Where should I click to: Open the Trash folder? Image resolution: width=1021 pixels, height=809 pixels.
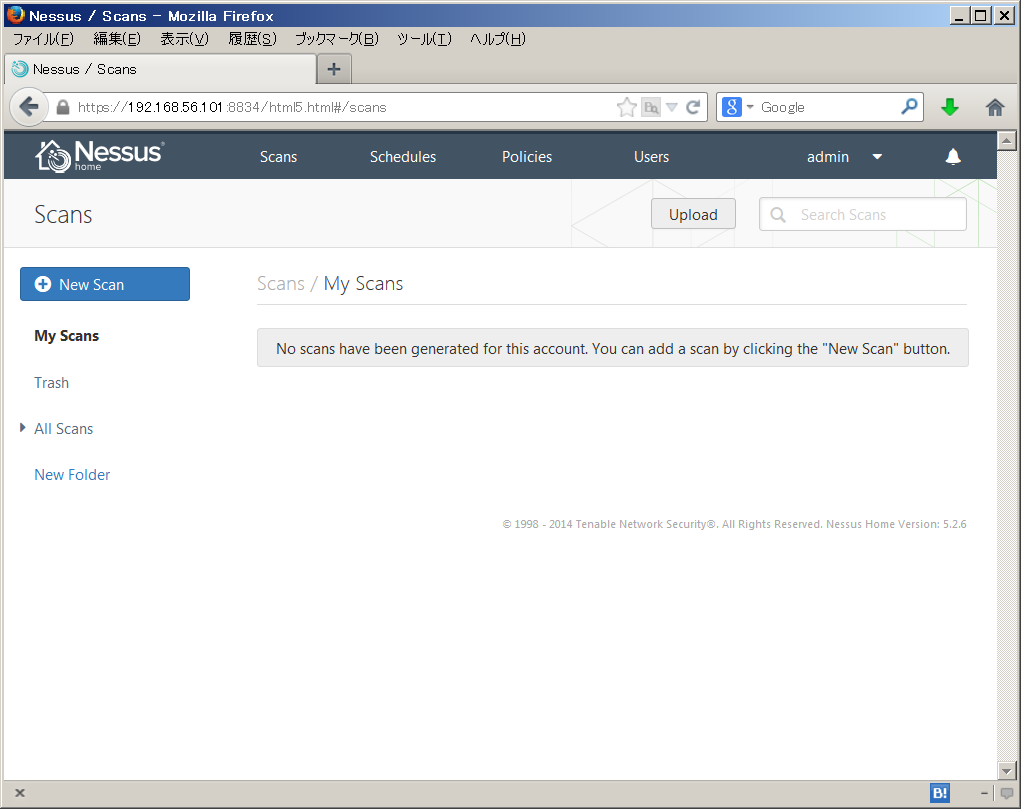pyautogui.click(x=51, y=382)
